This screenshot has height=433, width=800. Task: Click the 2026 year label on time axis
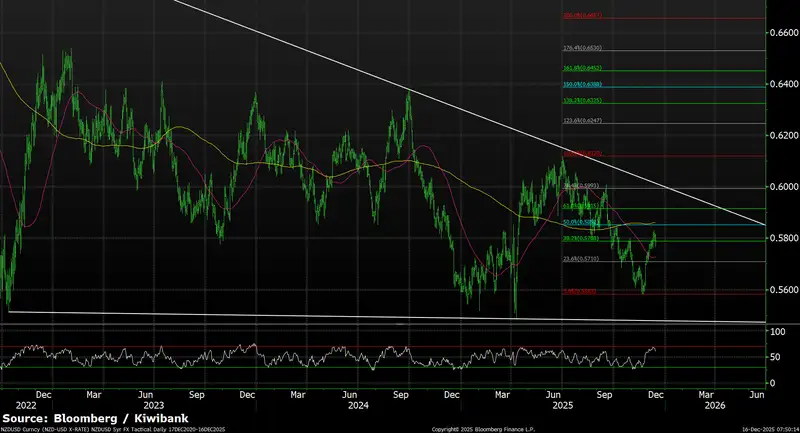[x=715, y=405]
